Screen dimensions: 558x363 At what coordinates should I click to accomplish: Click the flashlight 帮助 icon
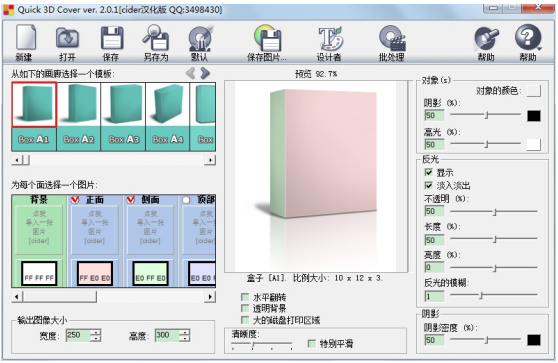[486, 38]
